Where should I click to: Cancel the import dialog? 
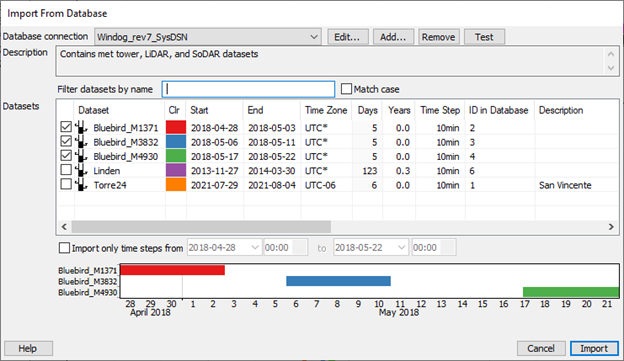tap(541, 348)
